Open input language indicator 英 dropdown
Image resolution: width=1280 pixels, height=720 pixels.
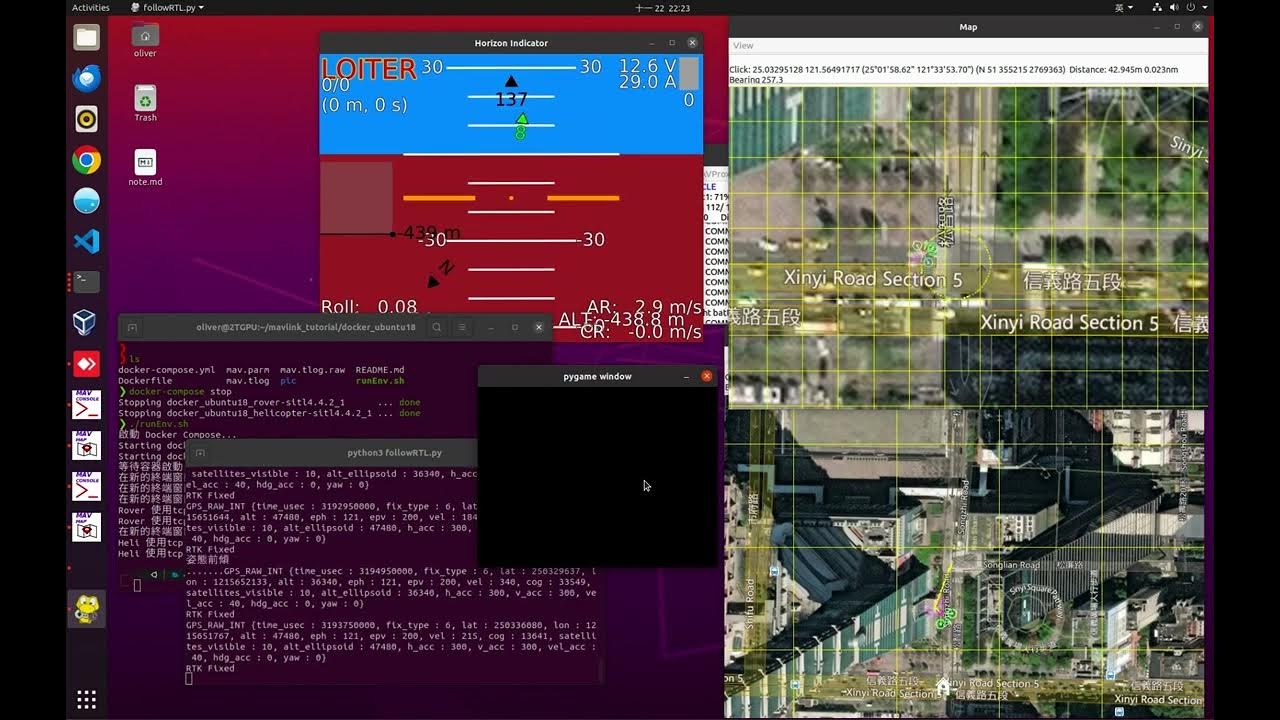[1122, 7]
